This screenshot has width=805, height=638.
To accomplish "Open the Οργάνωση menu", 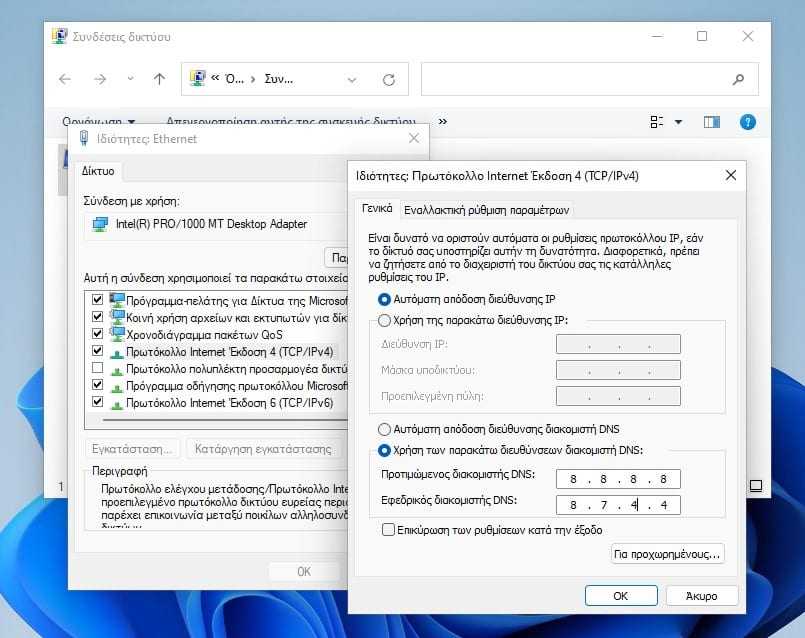I will click(x=98, y=122).
